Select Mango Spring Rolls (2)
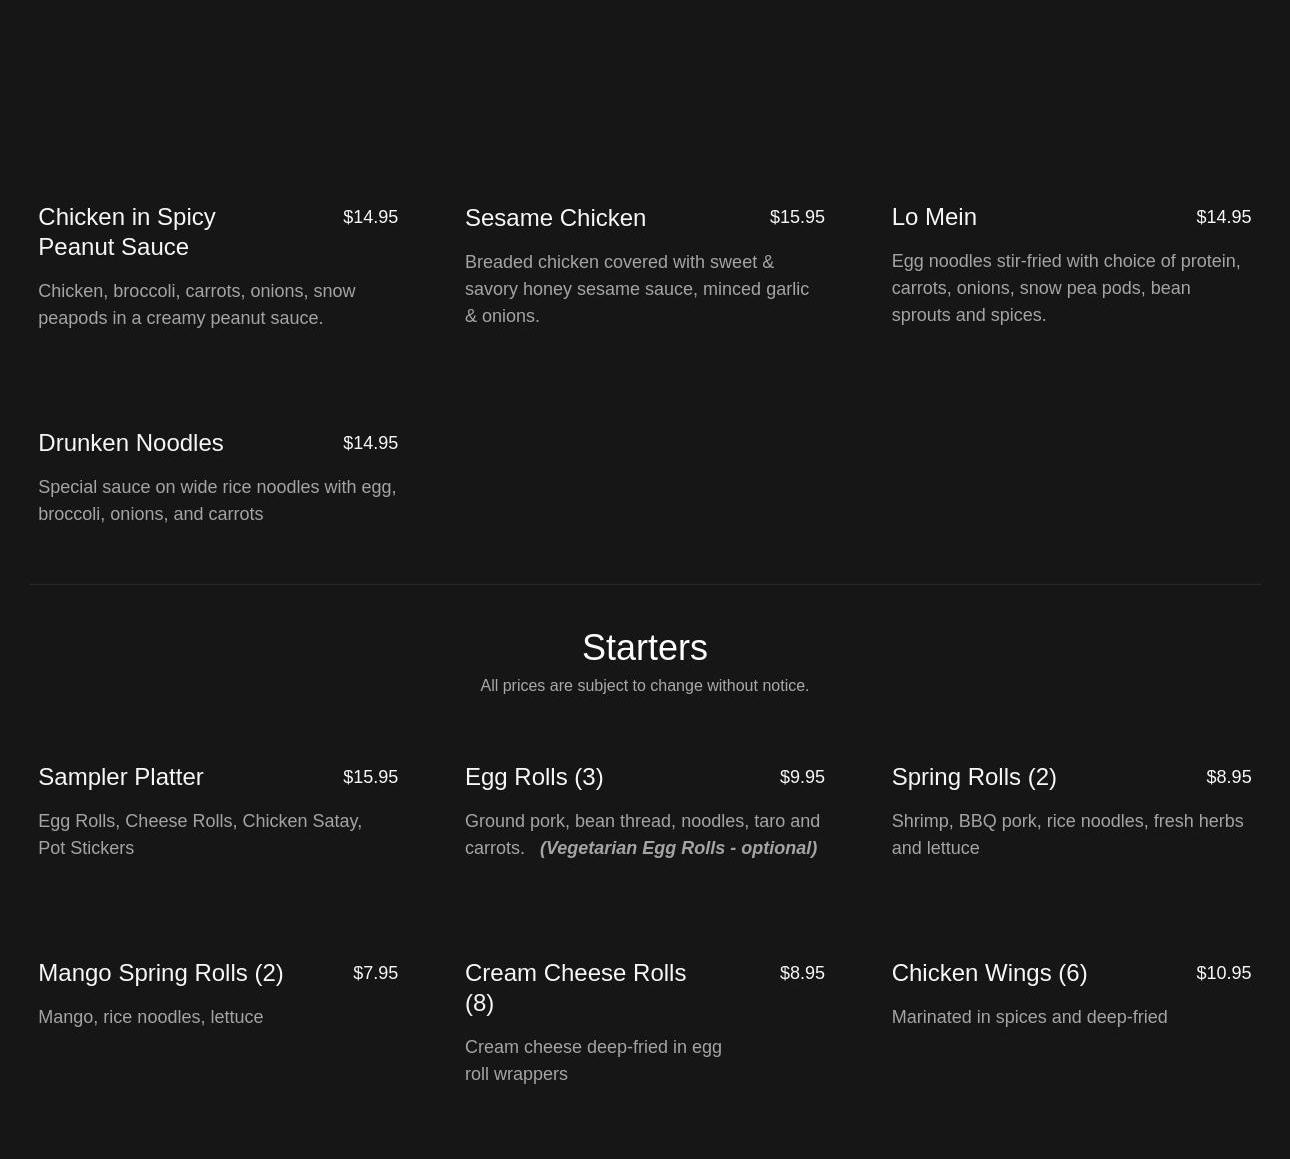The image size is (1290, 1159). [160, 973]
